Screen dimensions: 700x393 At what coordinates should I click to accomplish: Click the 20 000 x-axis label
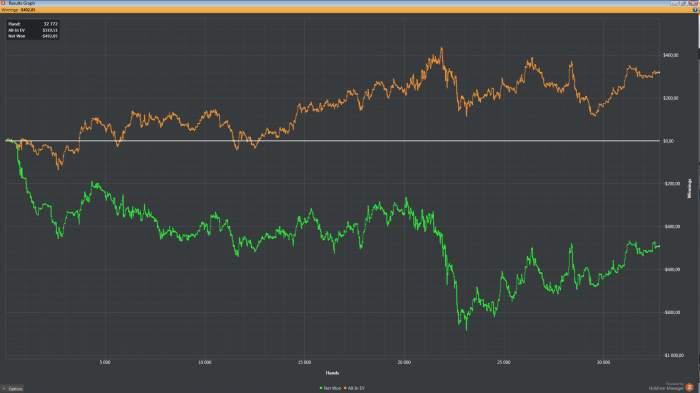404,362
